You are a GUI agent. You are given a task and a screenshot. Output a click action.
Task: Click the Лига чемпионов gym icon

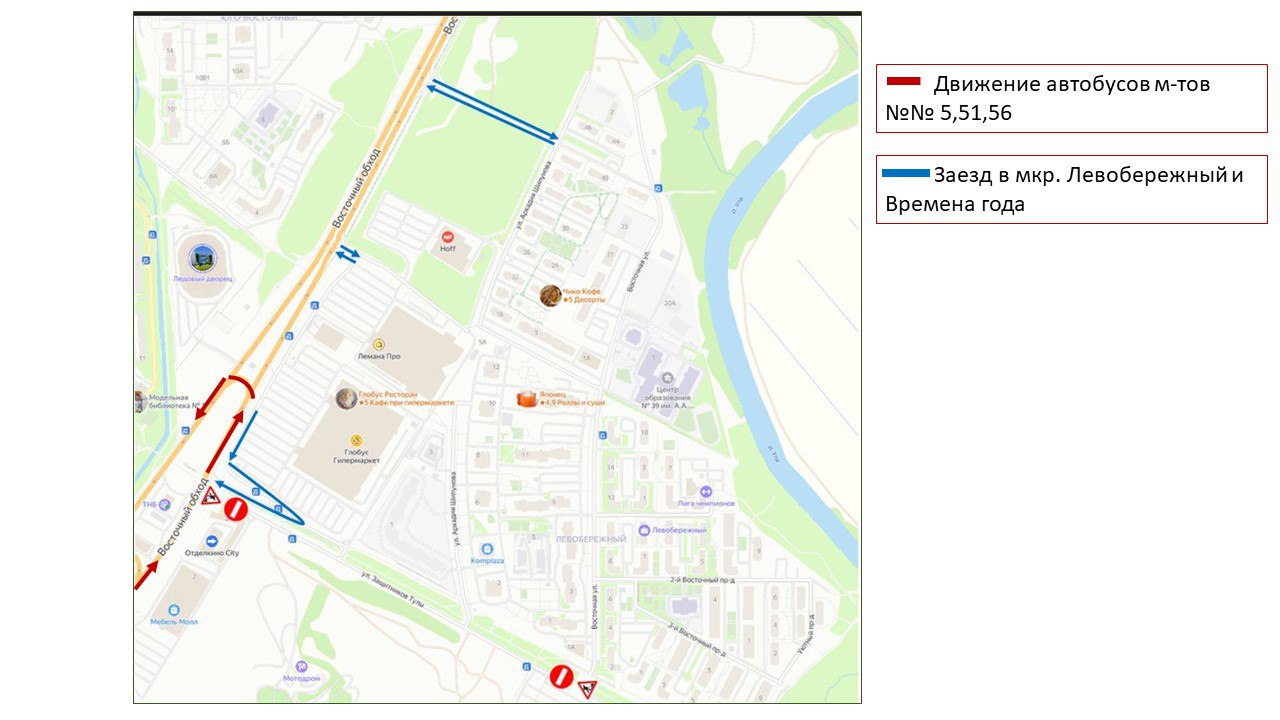(x=706, y=491)
